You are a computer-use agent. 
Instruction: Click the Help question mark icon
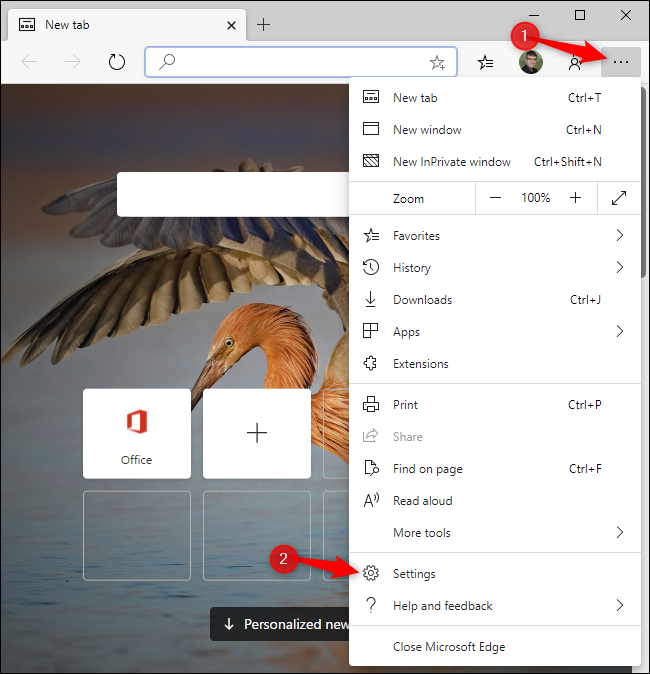click(371, 605)
